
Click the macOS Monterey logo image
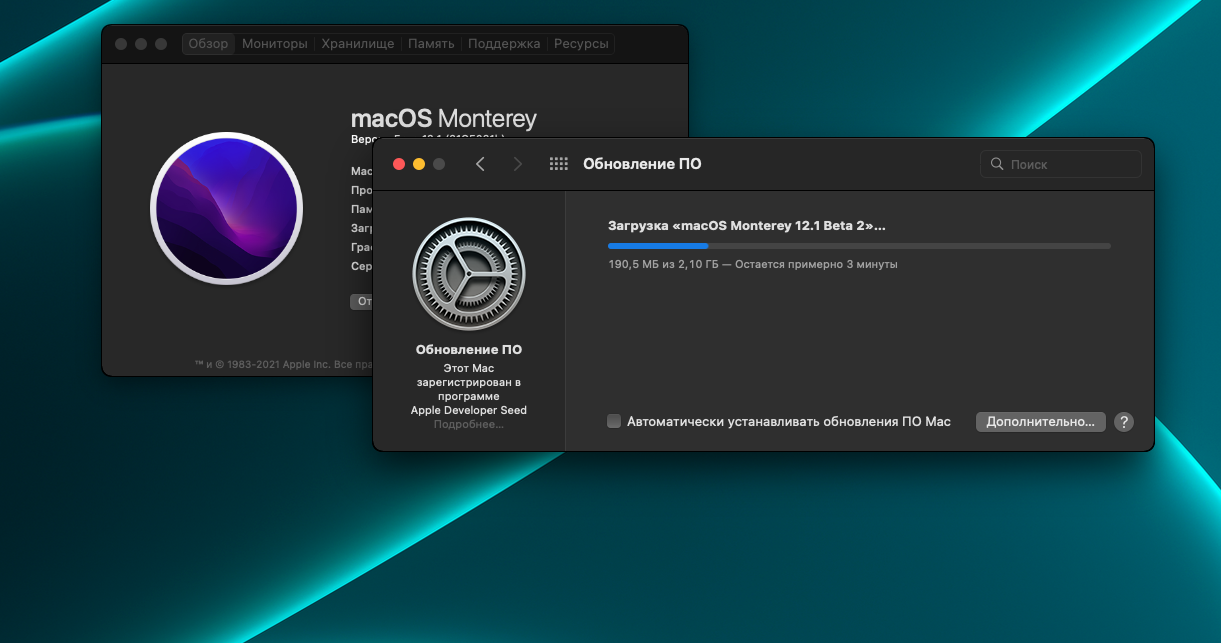(x=227, y=208)
